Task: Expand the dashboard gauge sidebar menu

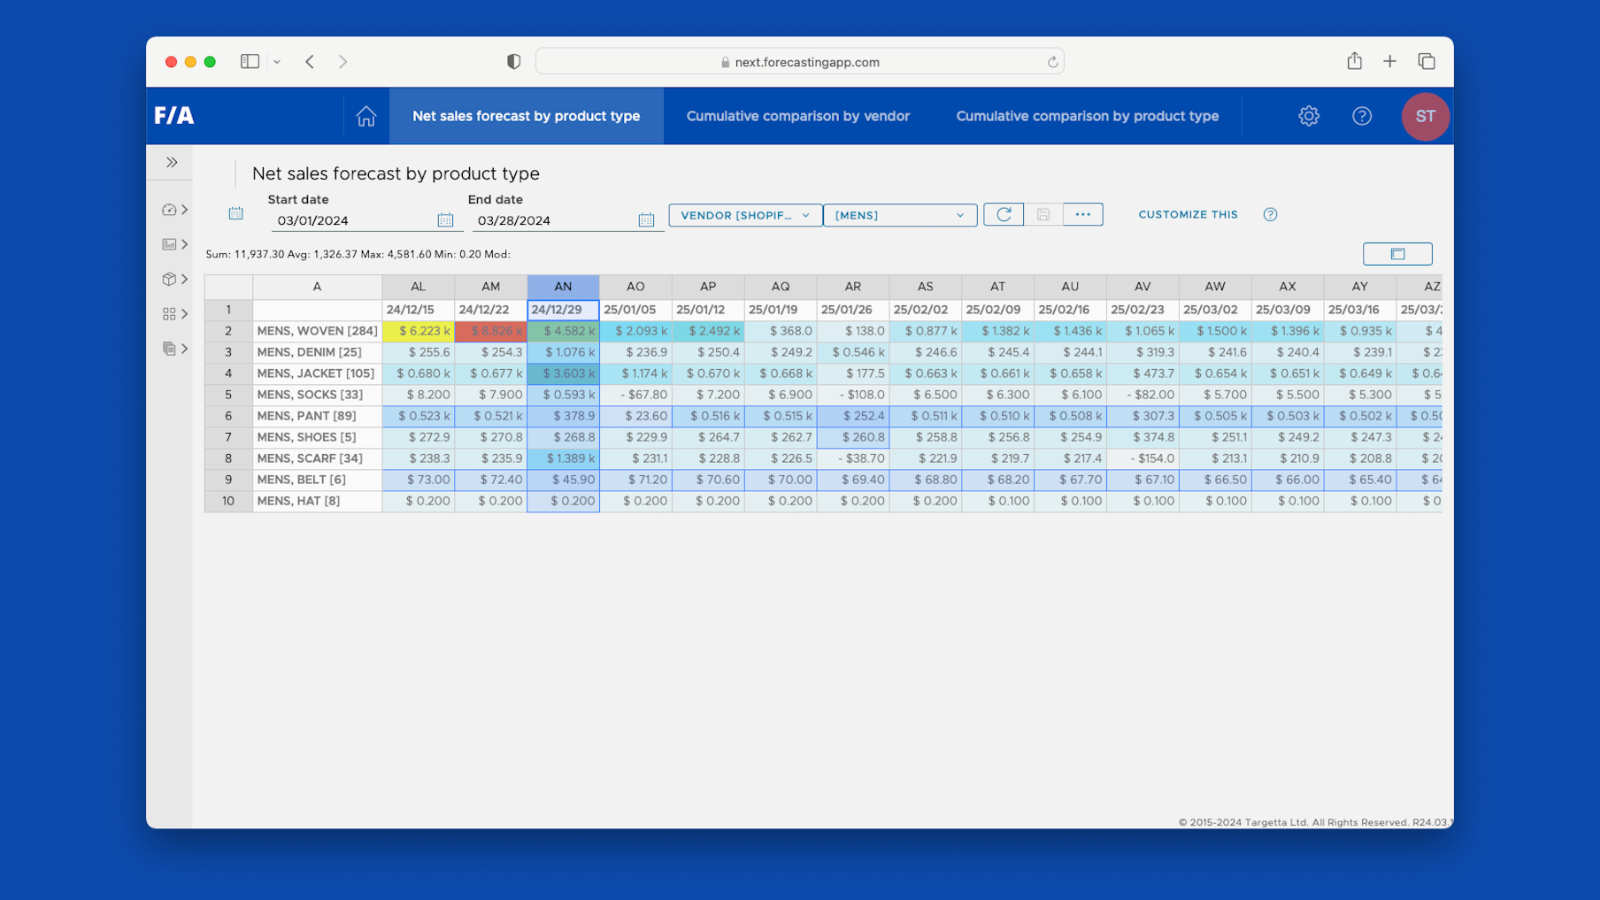Action: [174, 210]
